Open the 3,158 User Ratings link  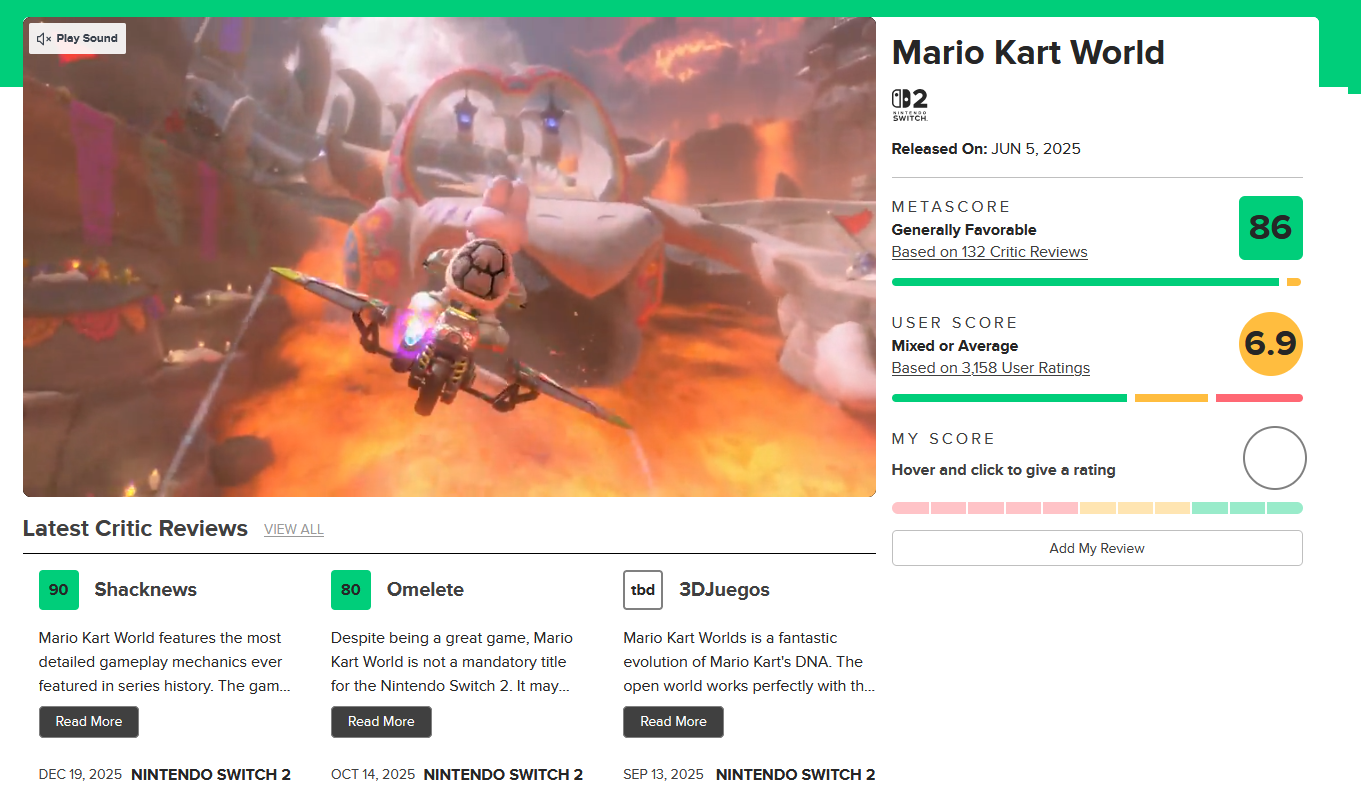tap(990, 368)
